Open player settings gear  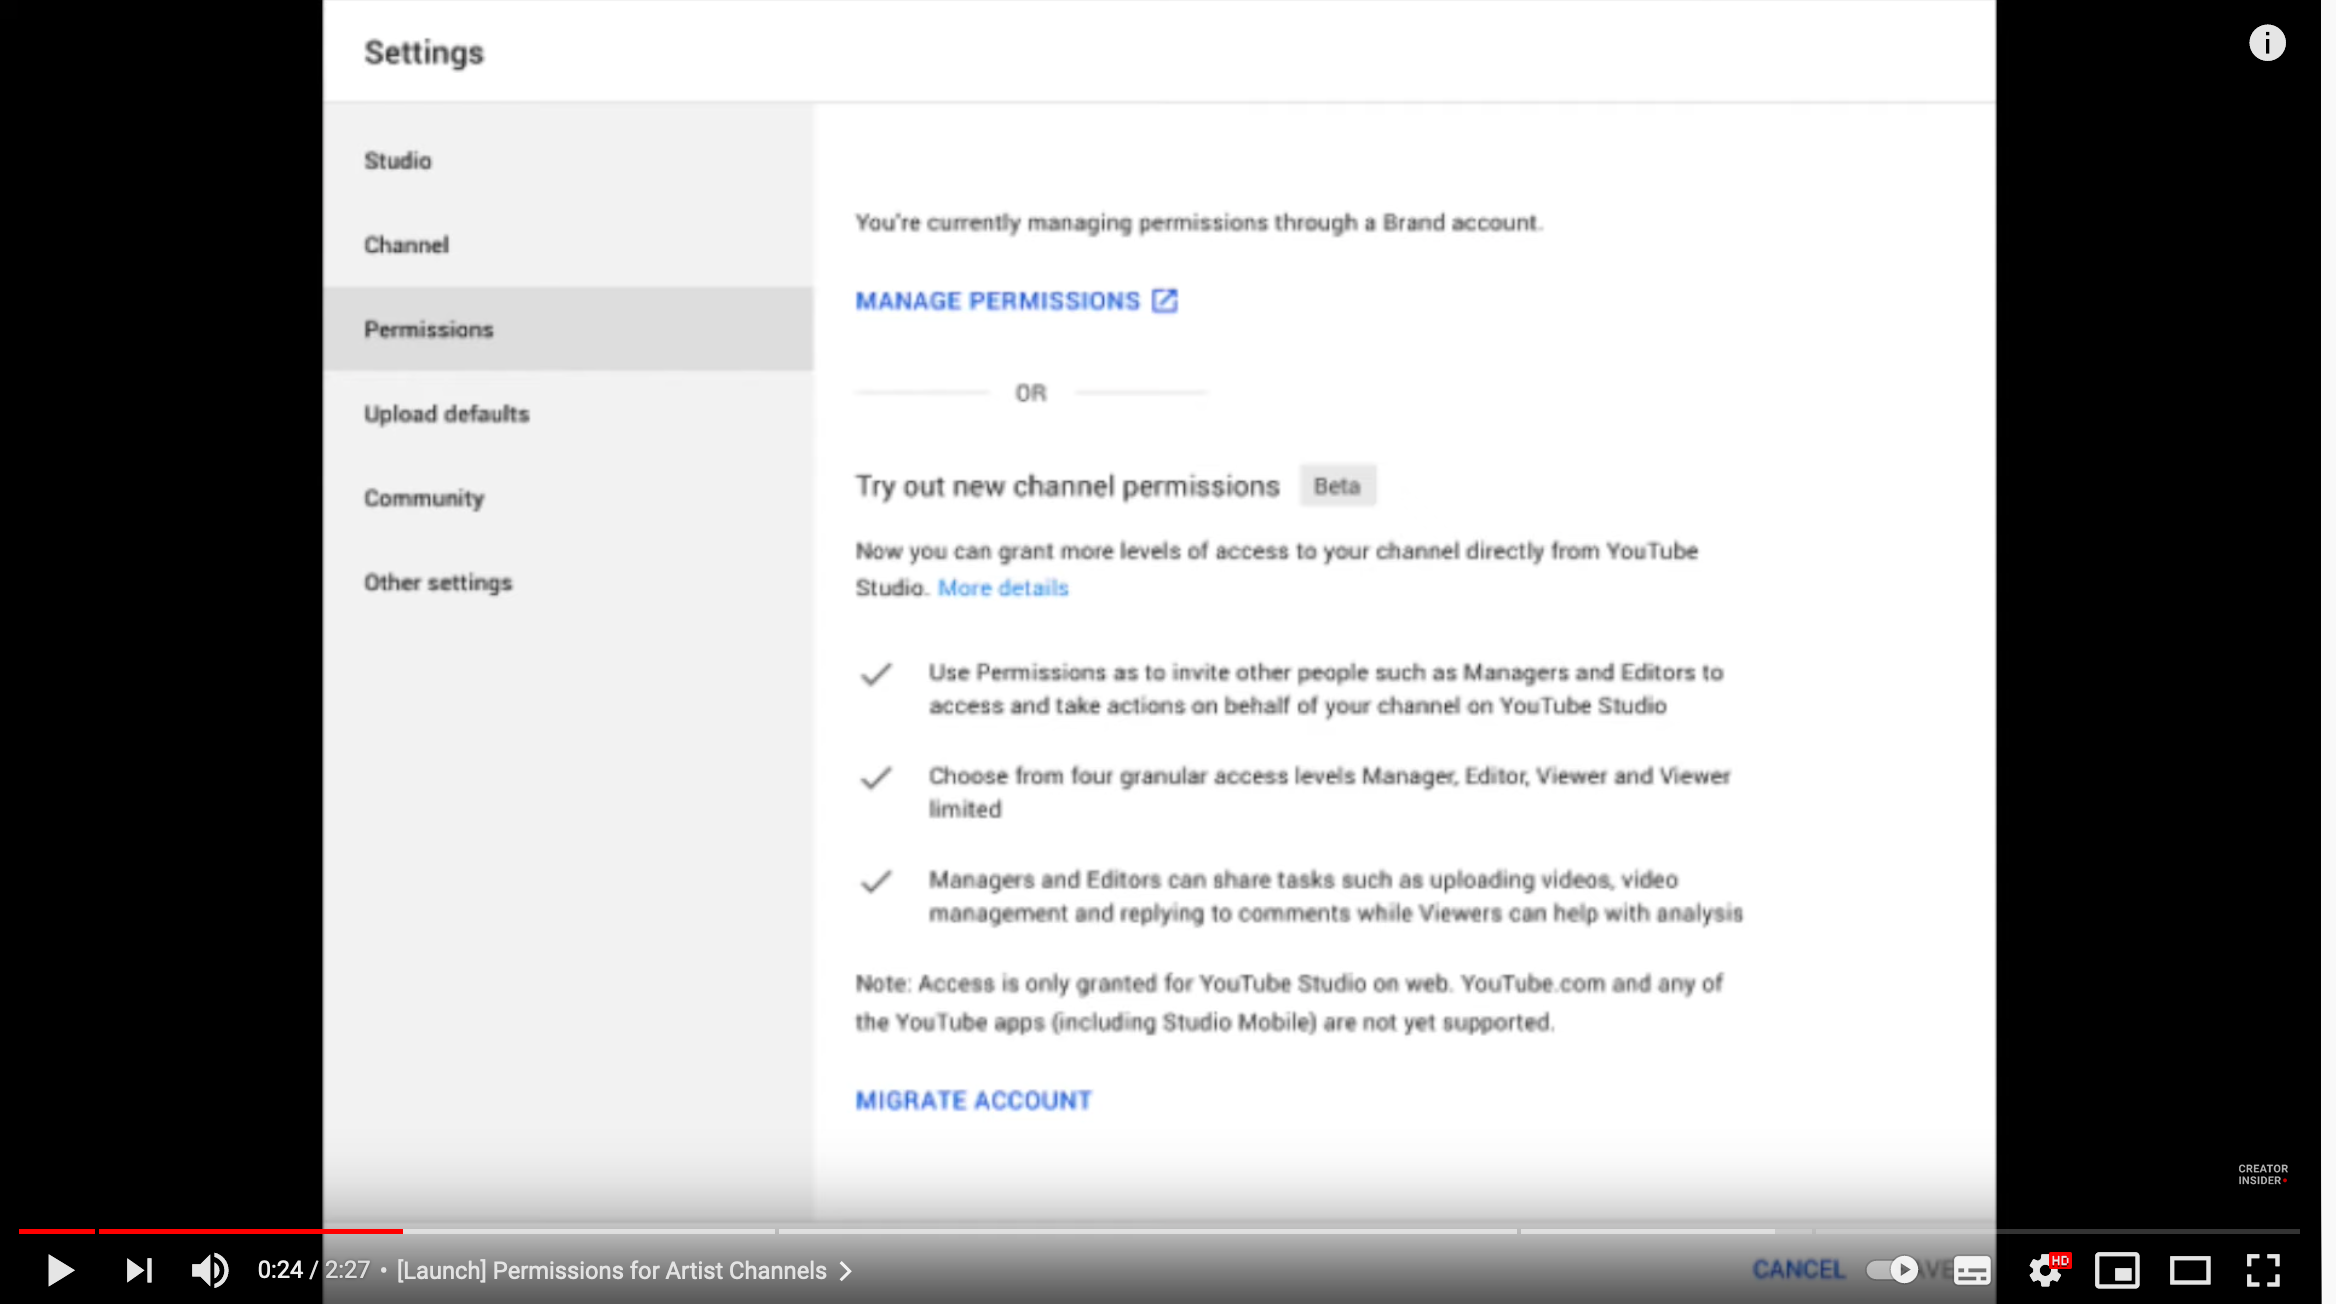click(x=2045, y=1270)
